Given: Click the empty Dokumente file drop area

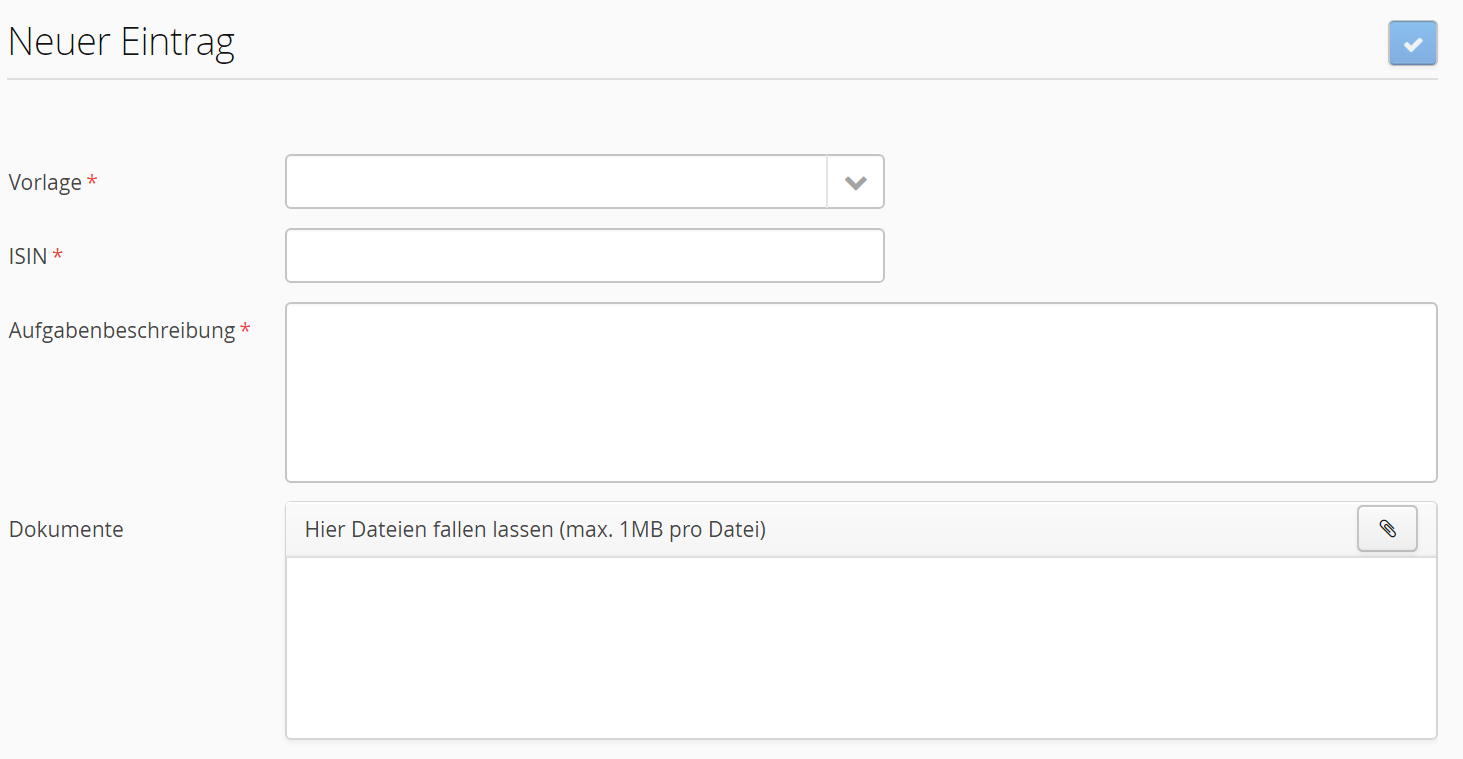Looking at the screenshot, I should click(860, 647).
